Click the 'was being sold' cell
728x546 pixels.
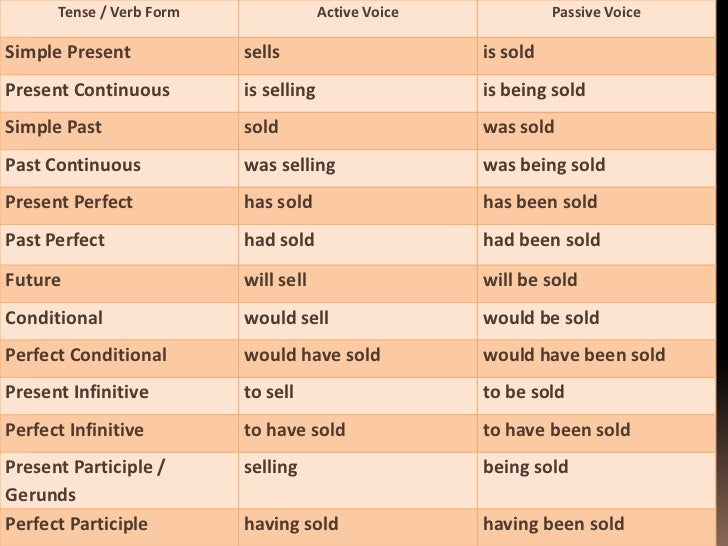544,165
